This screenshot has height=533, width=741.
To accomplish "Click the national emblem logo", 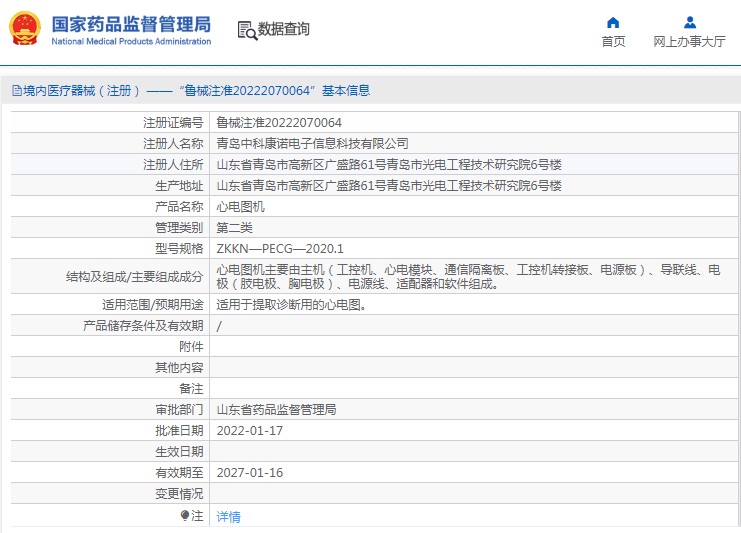I will pos(25,28).
